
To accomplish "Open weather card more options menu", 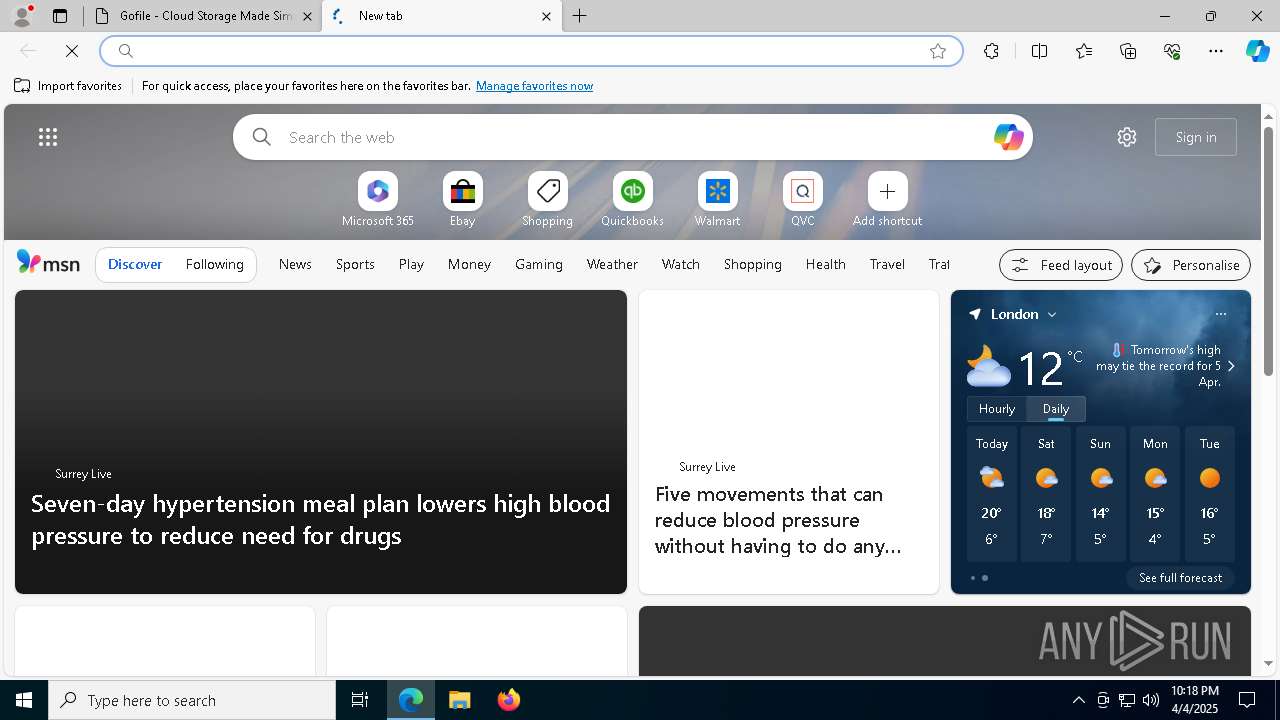I will pyautogui.click(x=1220, y=314).
